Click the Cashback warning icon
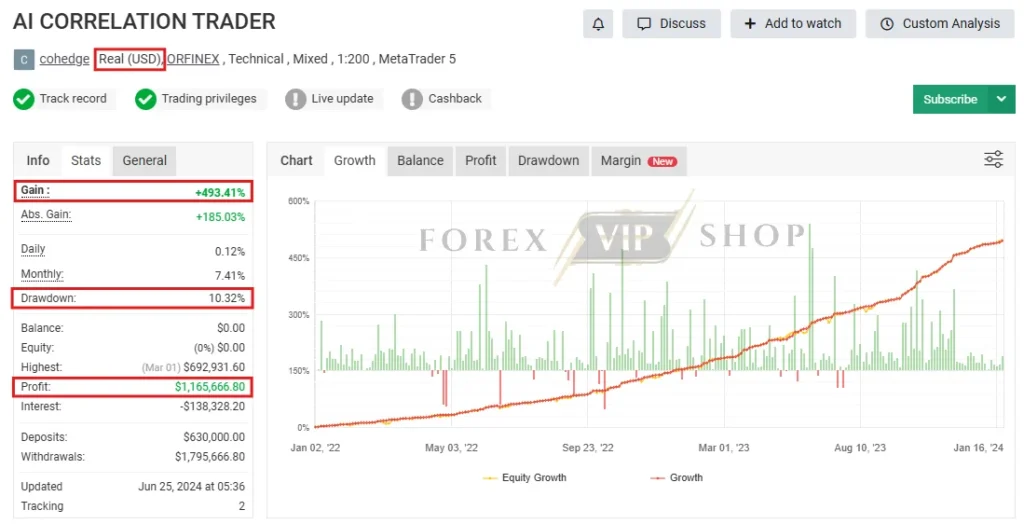Screen dimensions: 1024x524 pyautogui.click(x=412, y=99)
